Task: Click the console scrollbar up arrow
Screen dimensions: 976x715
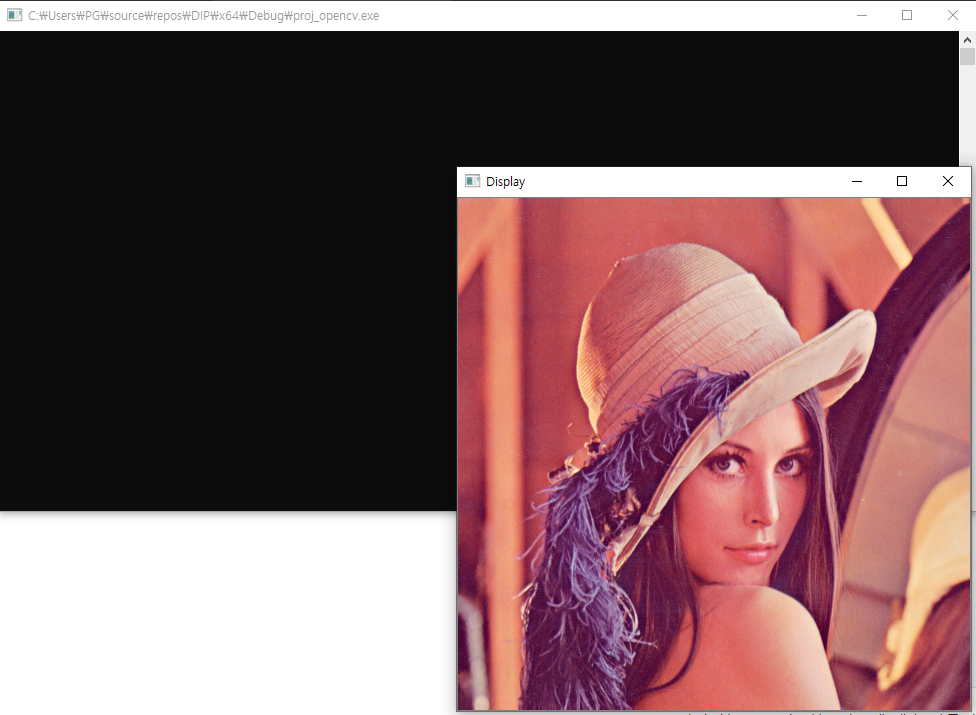Action: point(967,40)
